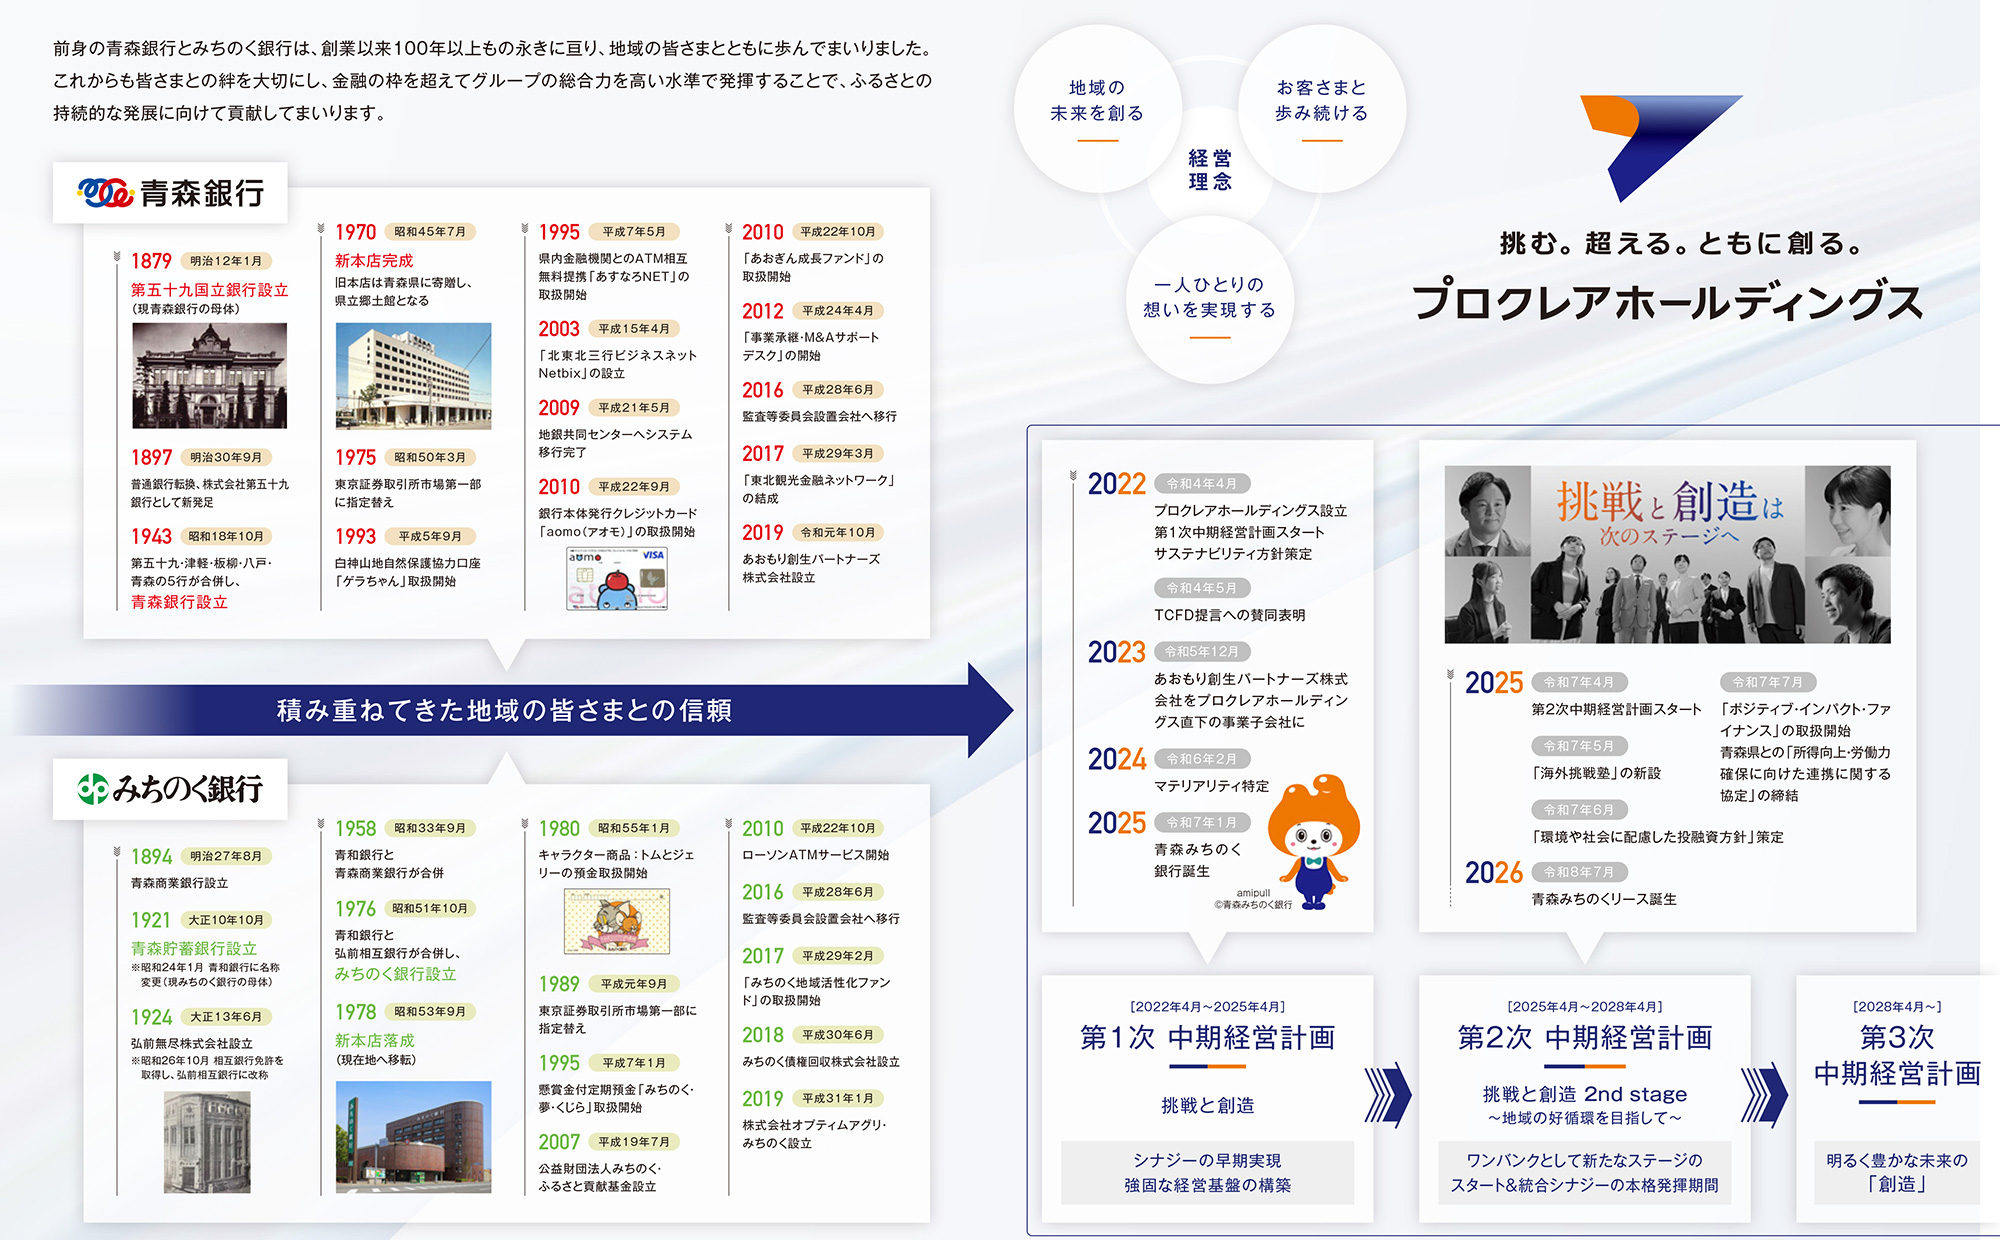Click the 地域の未来を創る circle
The height and width of the screenshot is (1240, 2000).
[1097, 108]
